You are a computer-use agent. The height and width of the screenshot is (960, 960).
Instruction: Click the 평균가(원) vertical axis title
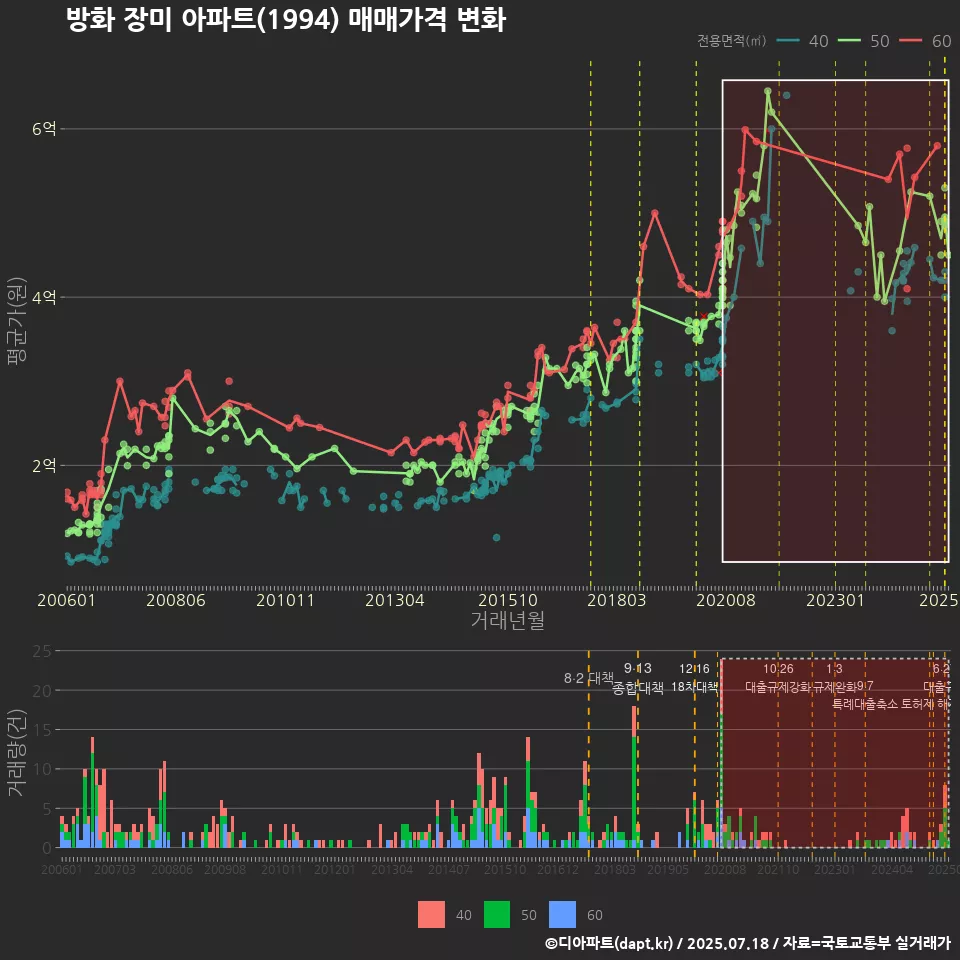click(x=17, y=320)
